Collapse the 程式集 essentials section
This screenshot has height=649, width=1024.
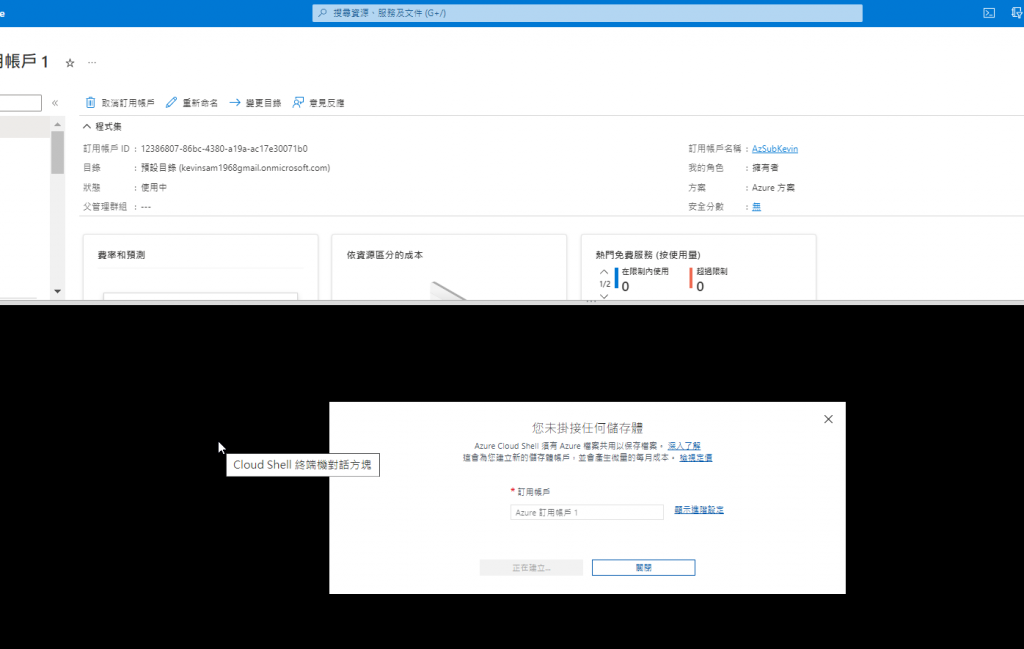pyautogui.click(x=87, y=127)
